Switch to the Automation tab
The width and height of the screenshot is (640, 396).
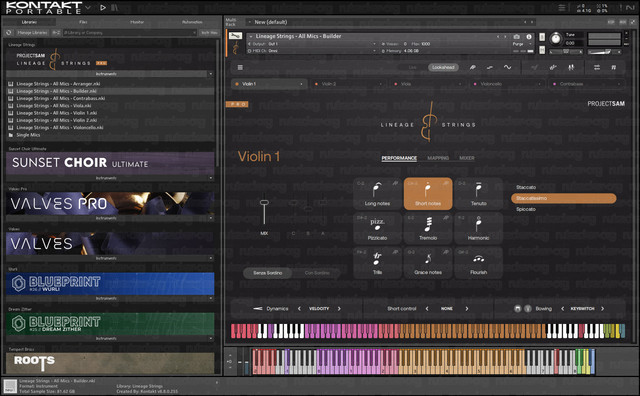192,22
